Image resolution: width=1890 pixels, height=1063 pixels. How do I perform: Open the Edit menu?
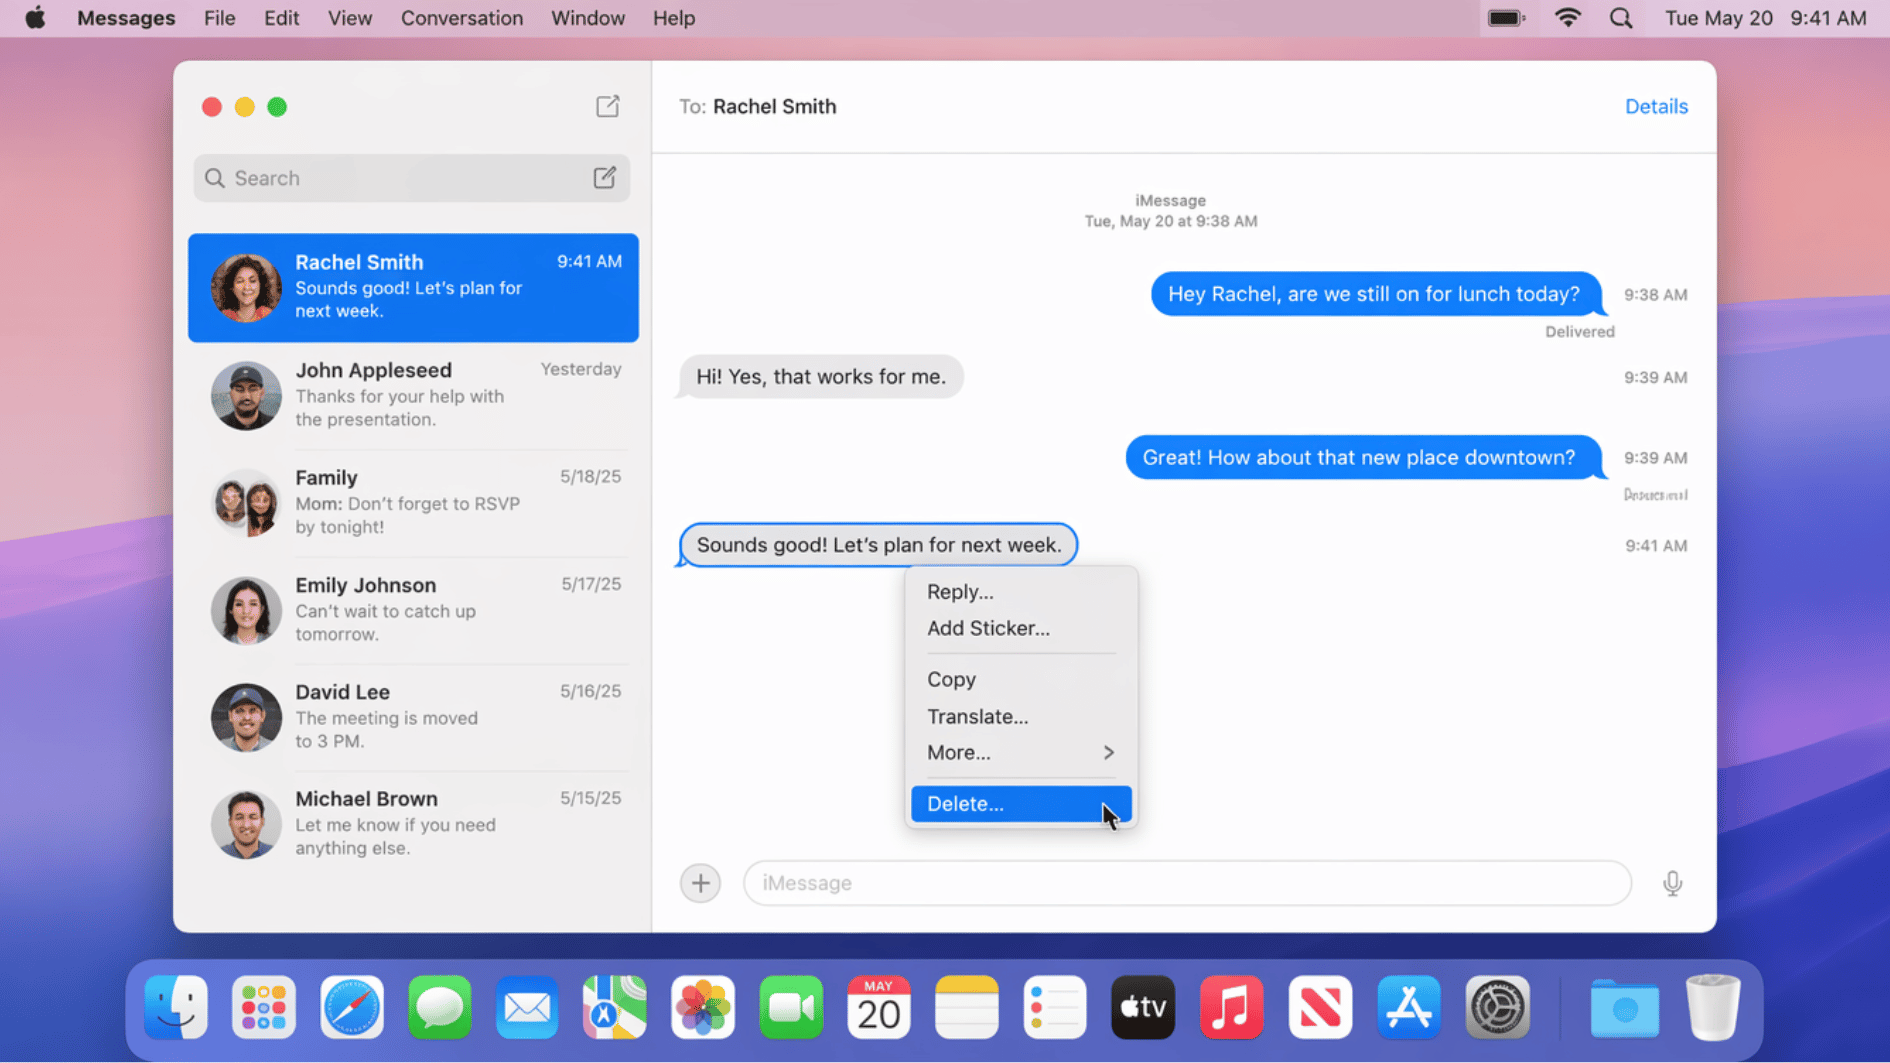281,18
